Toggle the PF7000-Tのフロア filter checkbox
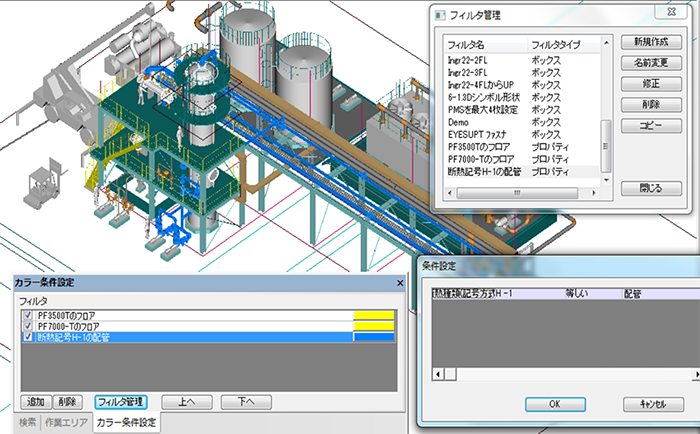 pyautogui.click(x=27, y=326)
